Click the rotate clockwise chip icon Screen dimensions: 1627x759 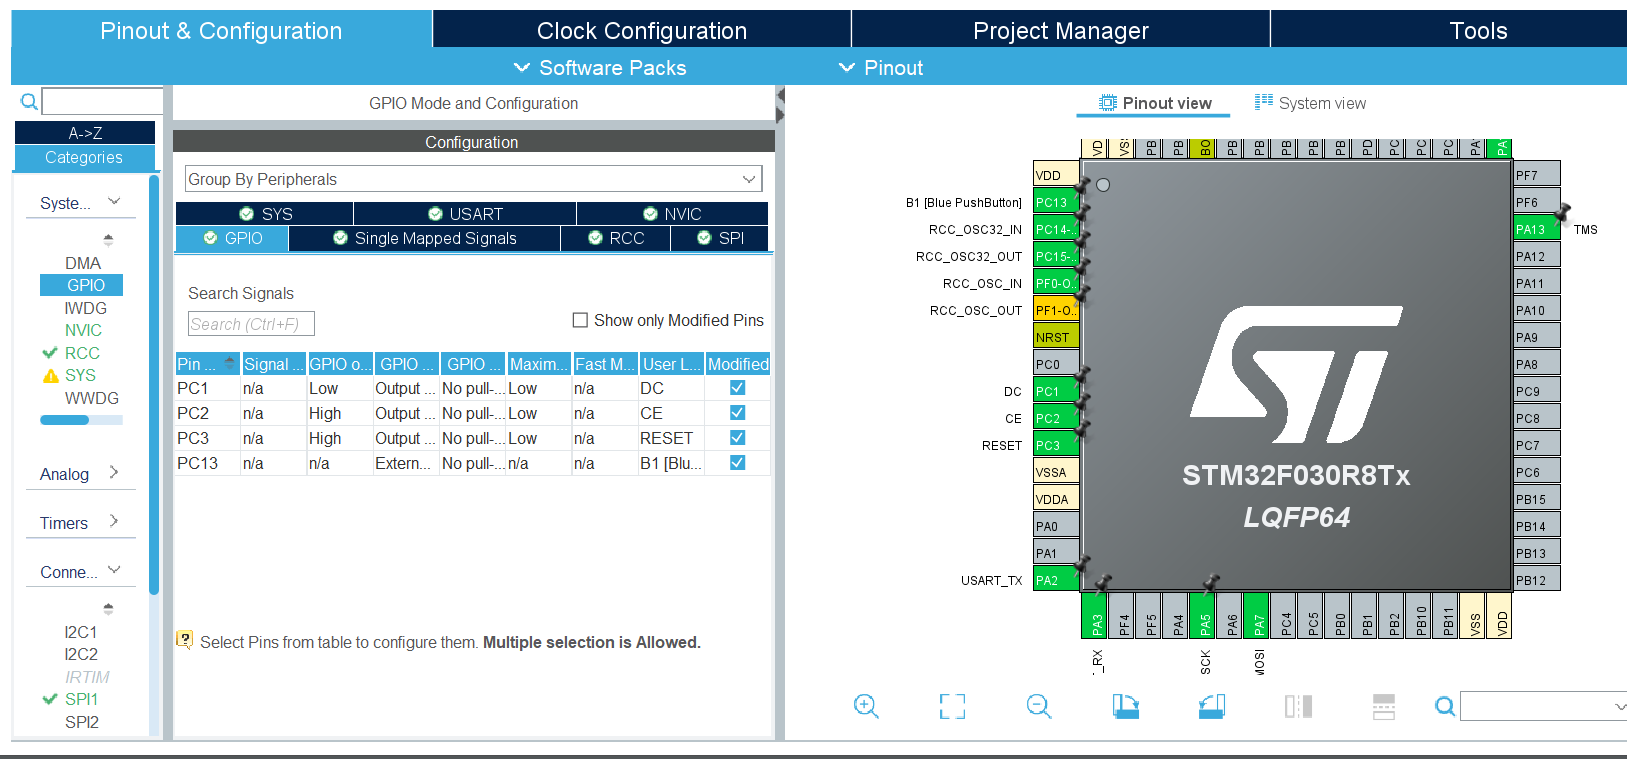pyautogui.click(x=1126, y=707)
